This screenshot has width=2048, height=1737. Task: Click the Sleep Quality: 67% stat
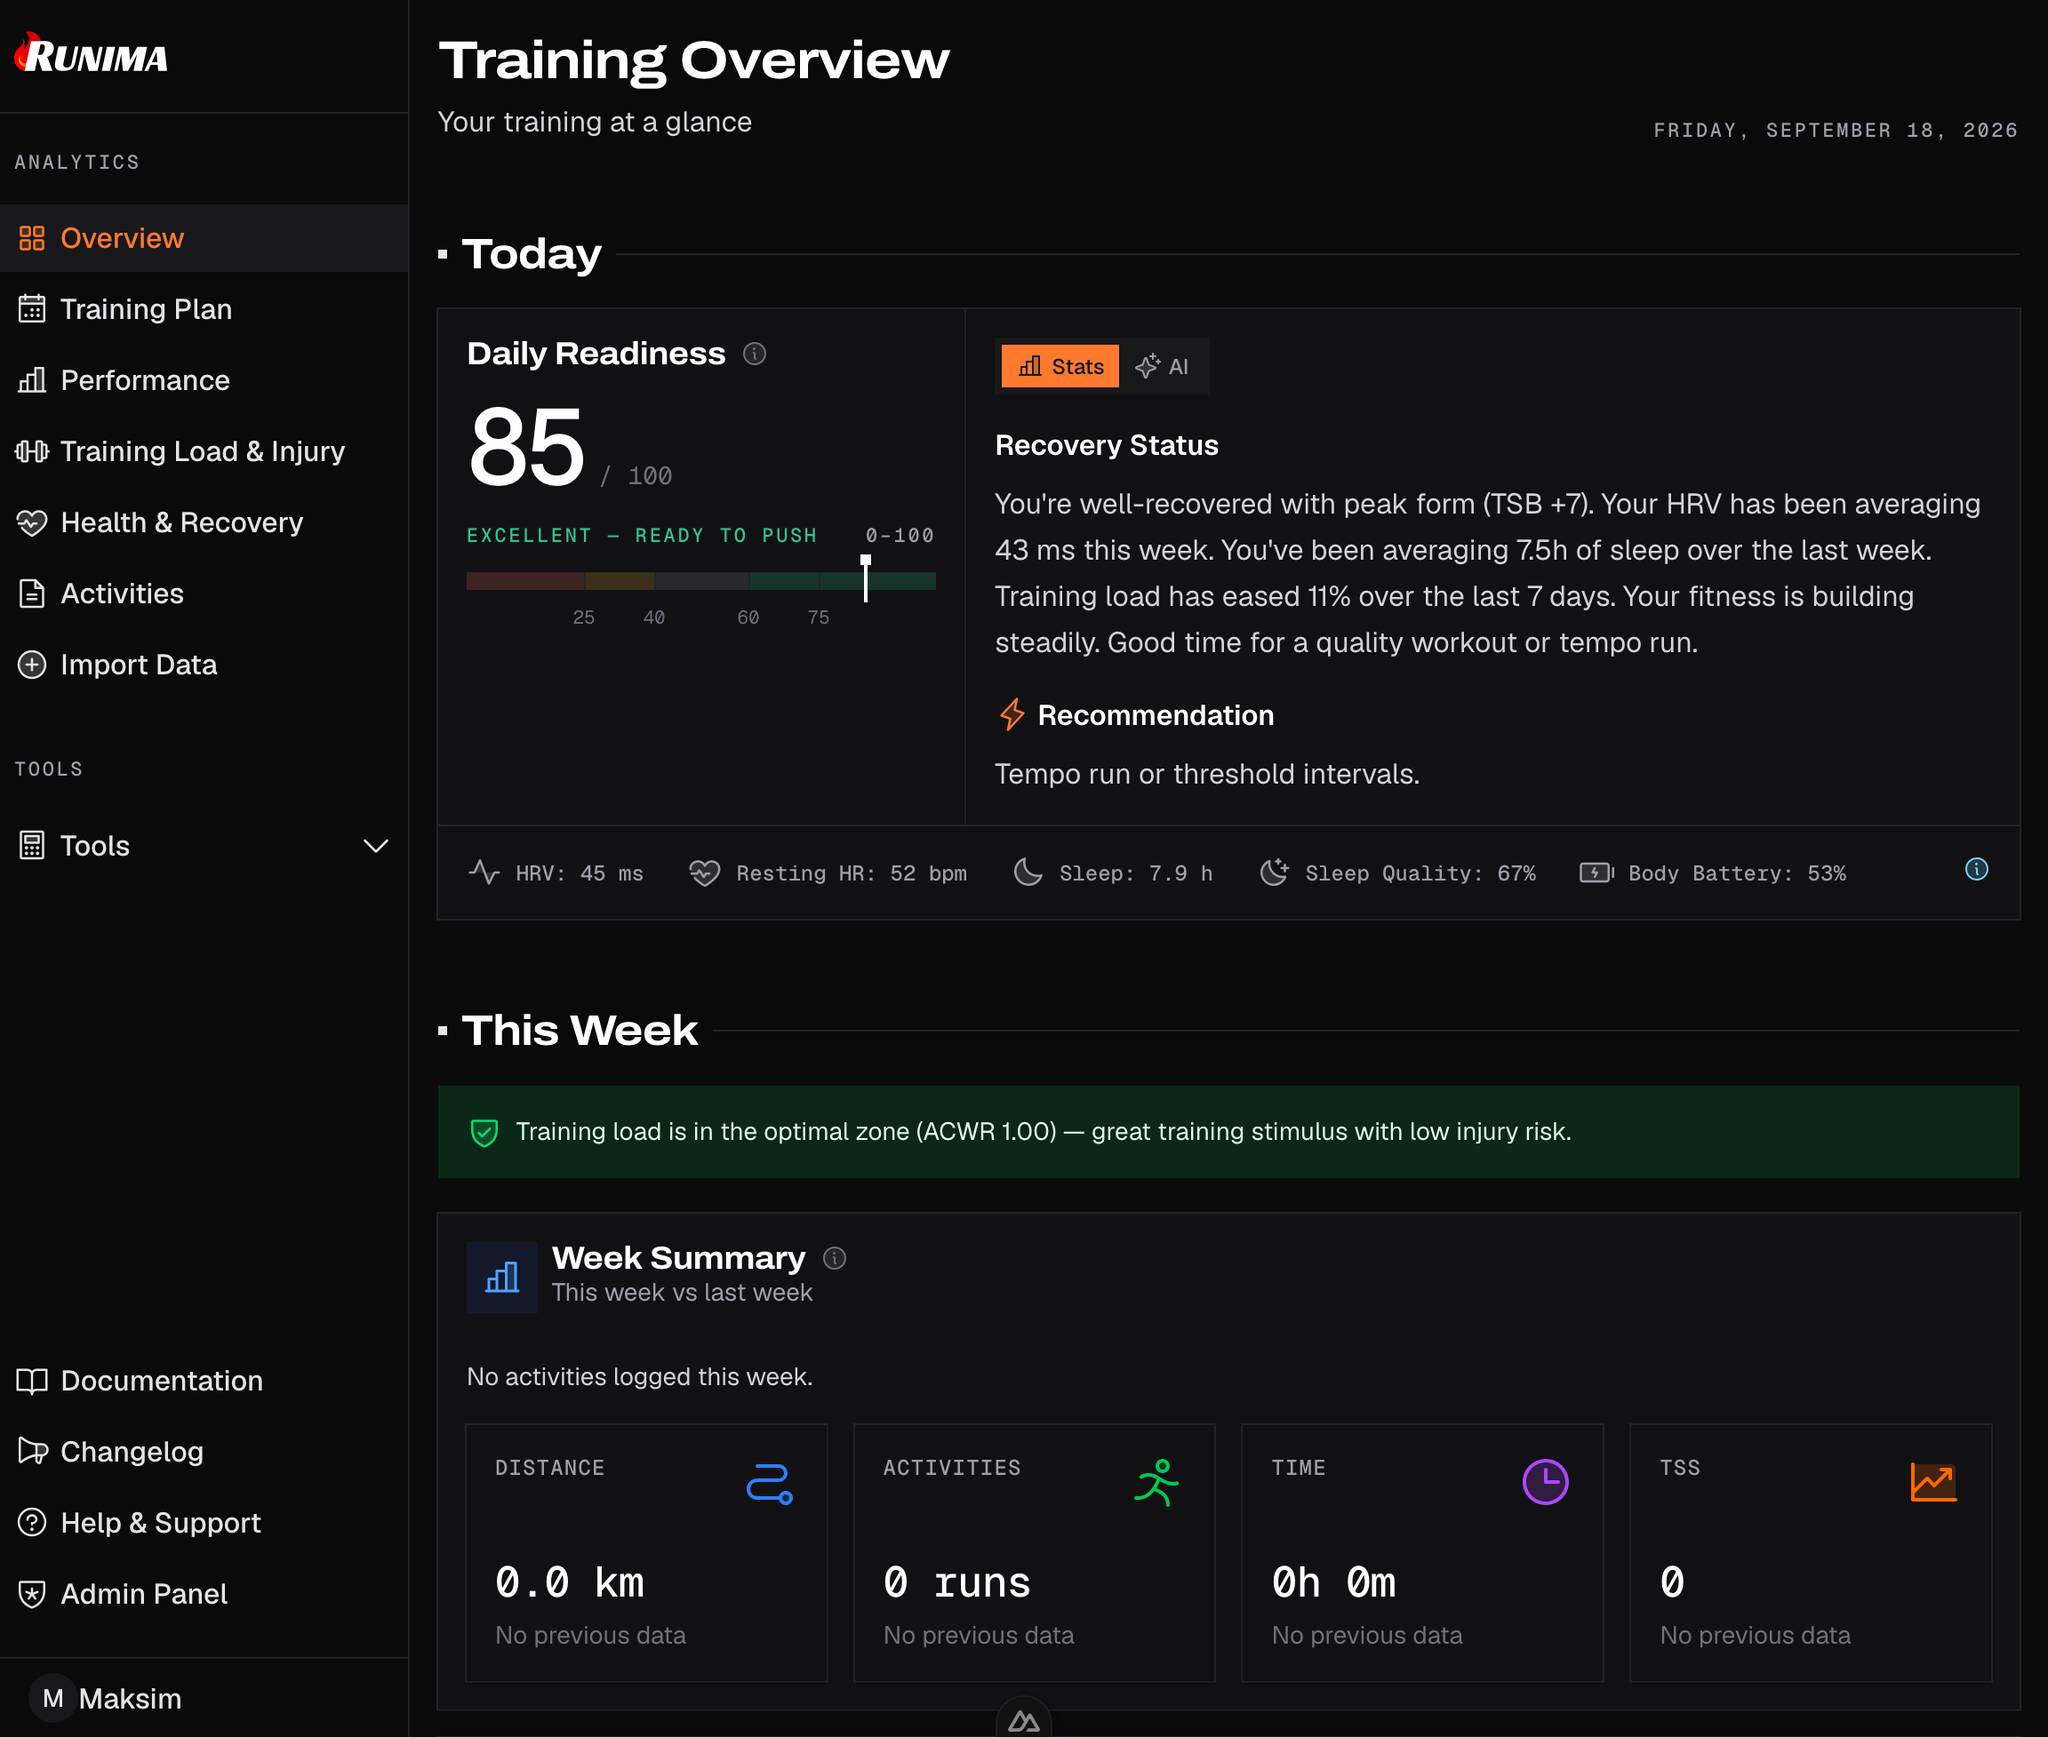[1398, 873]
